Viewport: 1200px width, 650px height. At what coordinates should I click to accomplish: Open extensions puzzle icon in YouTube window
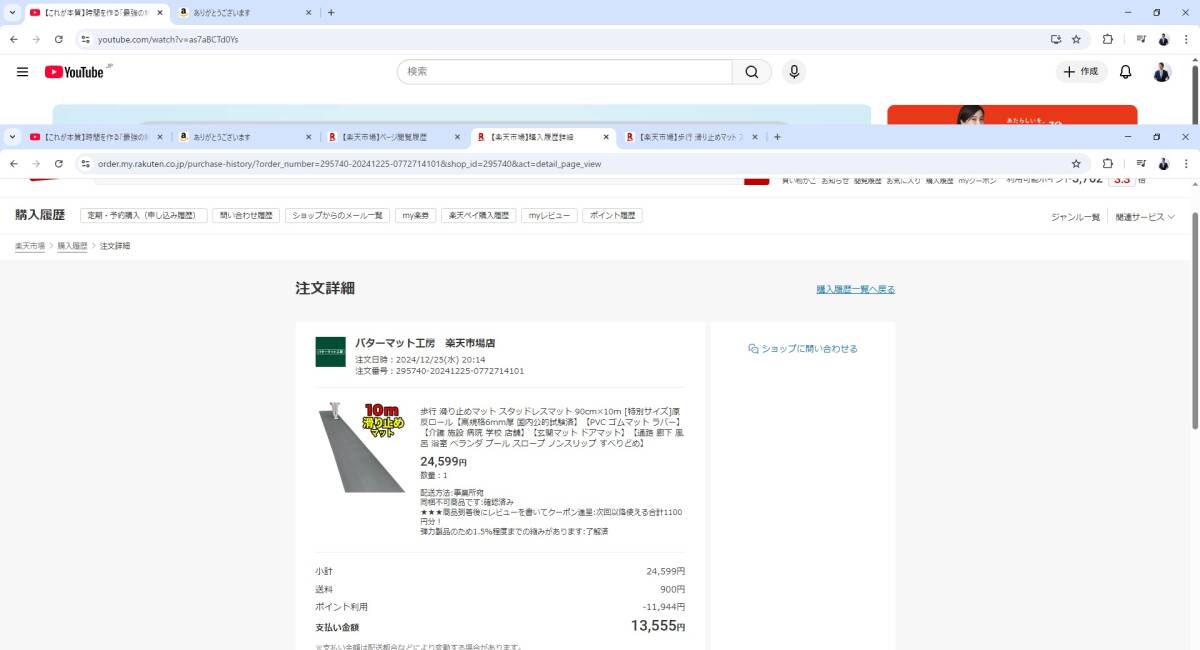[x=1108, y=39]
